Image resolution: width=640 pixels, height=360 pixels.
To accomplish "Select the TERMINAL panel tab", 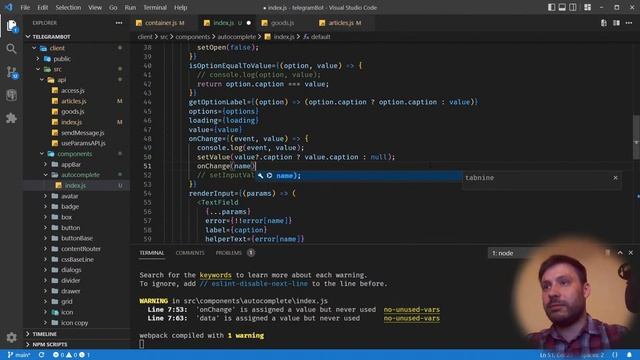I will pyautogui.click(x=152, y=253).
